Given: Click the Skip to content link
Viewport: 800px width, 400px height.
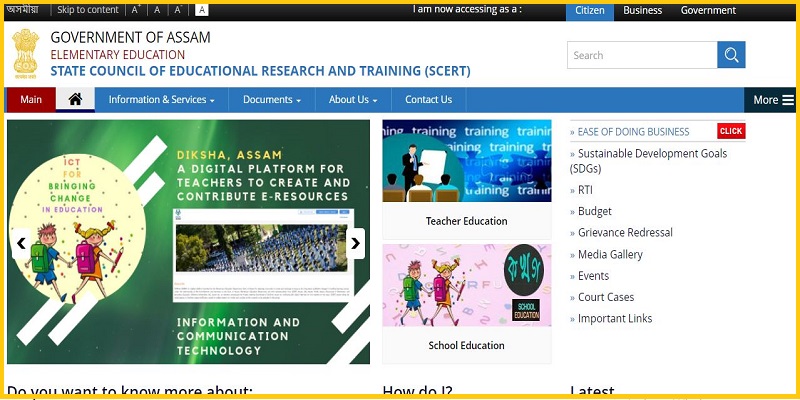Looking at the screenshot, I should tap(88, 10).
